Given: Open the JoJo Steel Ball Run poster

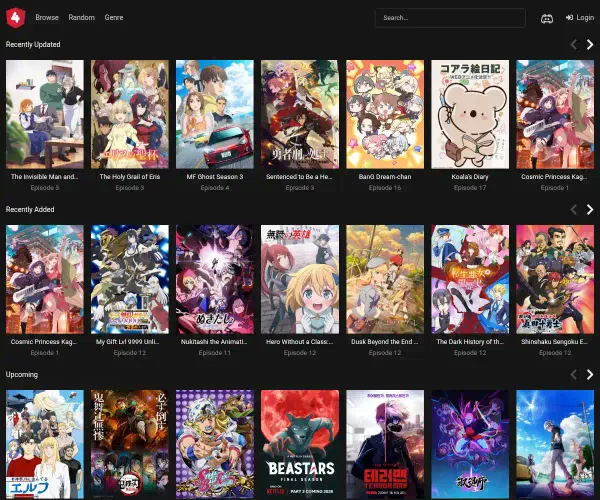Looking at the screenshot, I should 215,445.
